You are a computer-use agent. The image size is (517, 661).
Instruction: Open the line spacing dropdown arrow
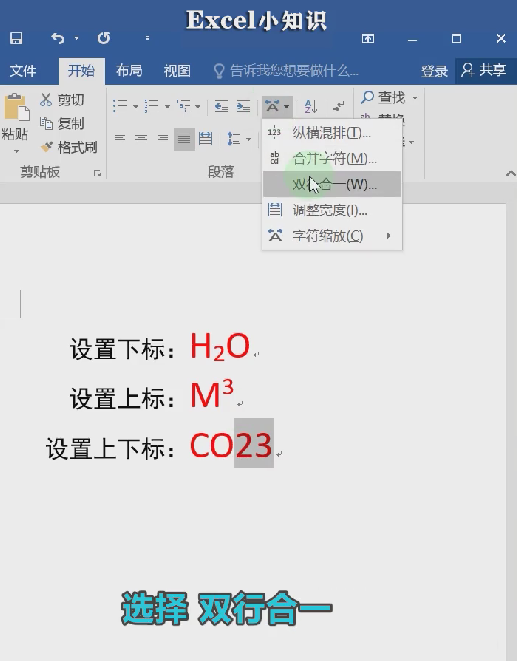pos(249,139)
